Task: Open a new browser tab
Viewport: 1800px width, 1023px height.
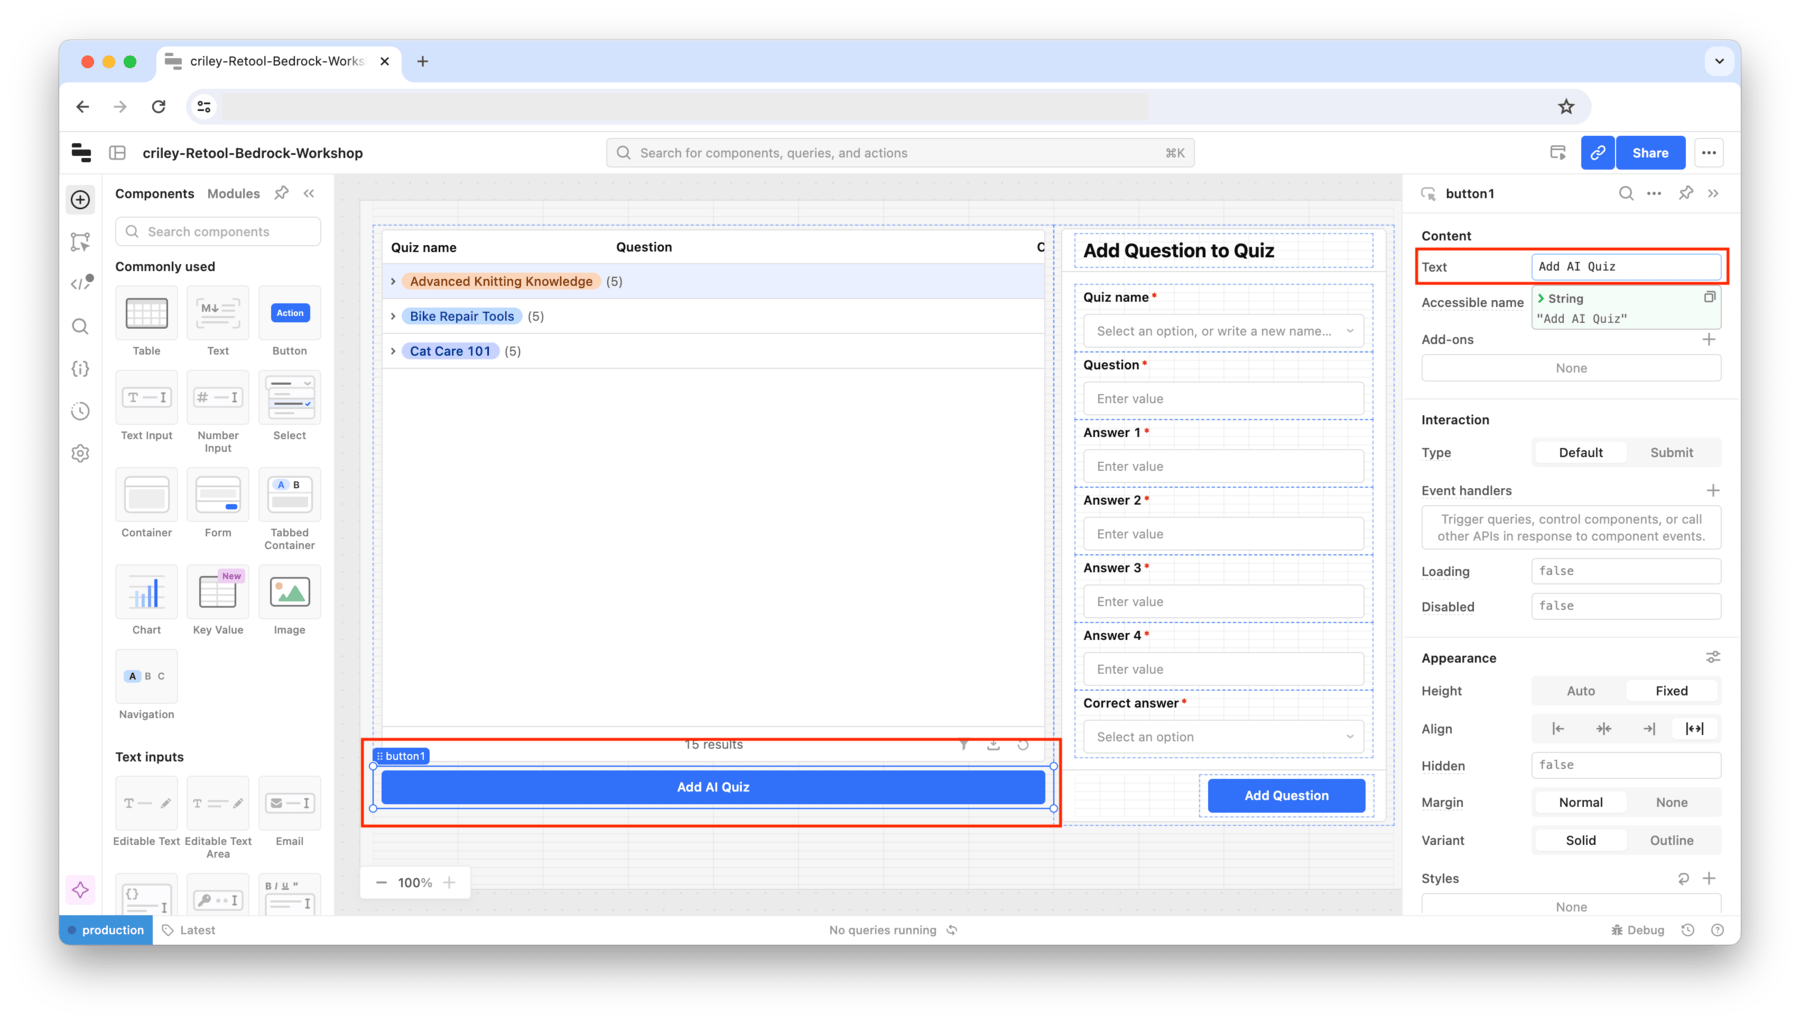Action: (423, 62)
